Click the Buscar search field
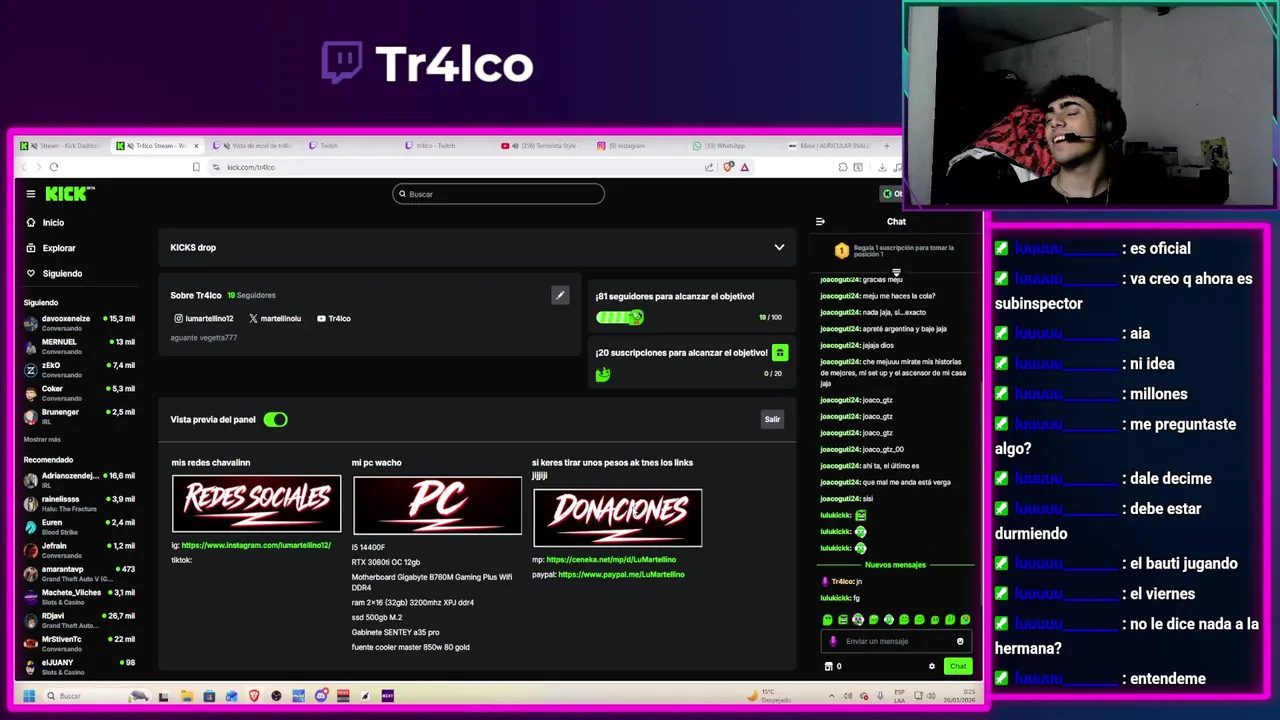Viewport: 1280px width, 720px height. [x=498, y=194]
